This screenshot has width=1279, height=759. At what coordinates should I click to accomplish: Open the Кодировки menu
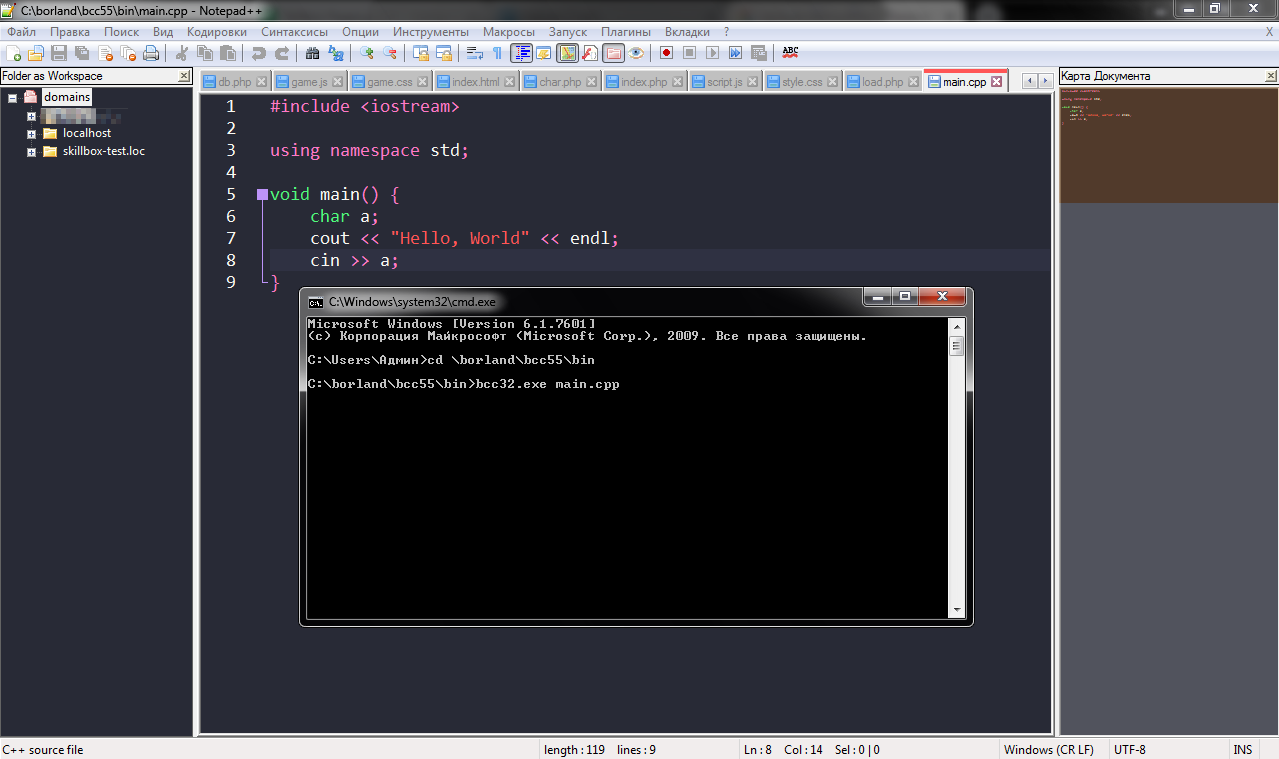(216, 32)
